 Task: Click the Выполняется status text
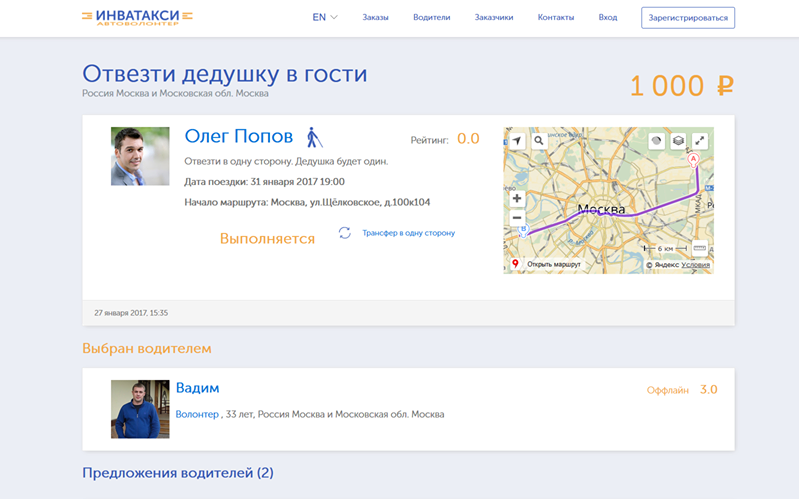pyautogui.click(x=268, y=239)
